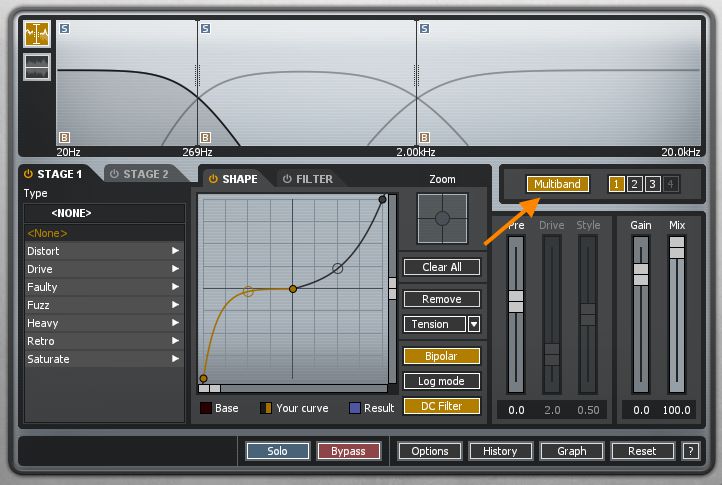Solo the 20Hz band with its S button
The image size is (722, 485).
[64, 29]
